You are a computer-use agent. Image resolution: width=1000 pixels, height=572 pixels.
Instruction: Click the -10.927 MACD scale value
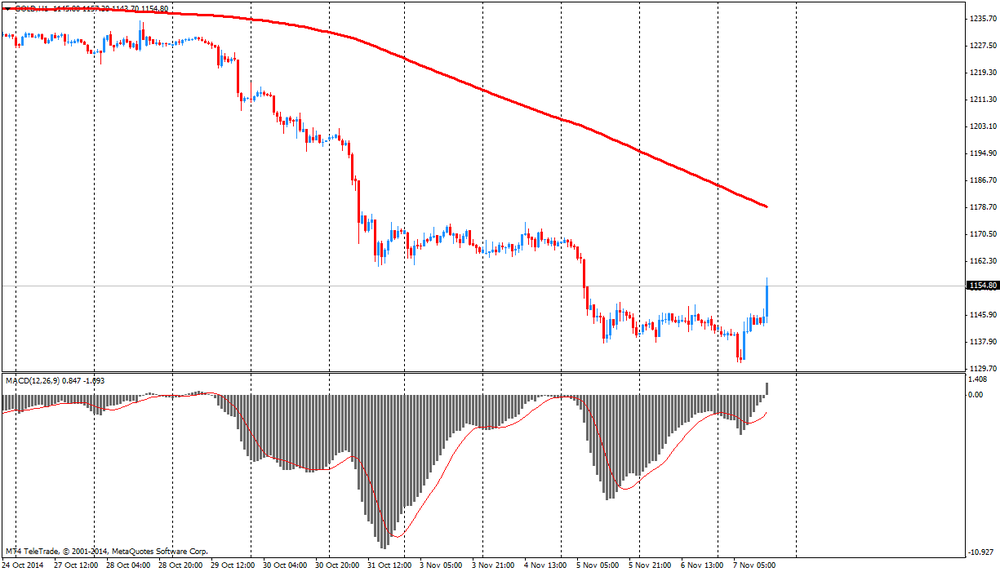[981, 552]
